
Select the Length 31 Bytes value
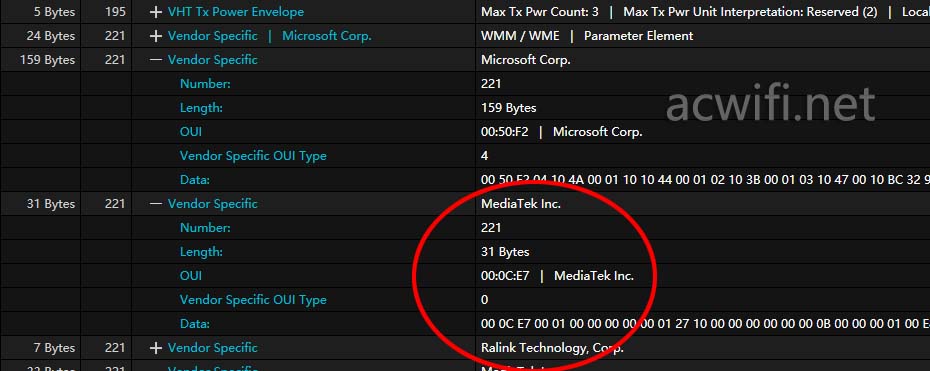(505, 252)
